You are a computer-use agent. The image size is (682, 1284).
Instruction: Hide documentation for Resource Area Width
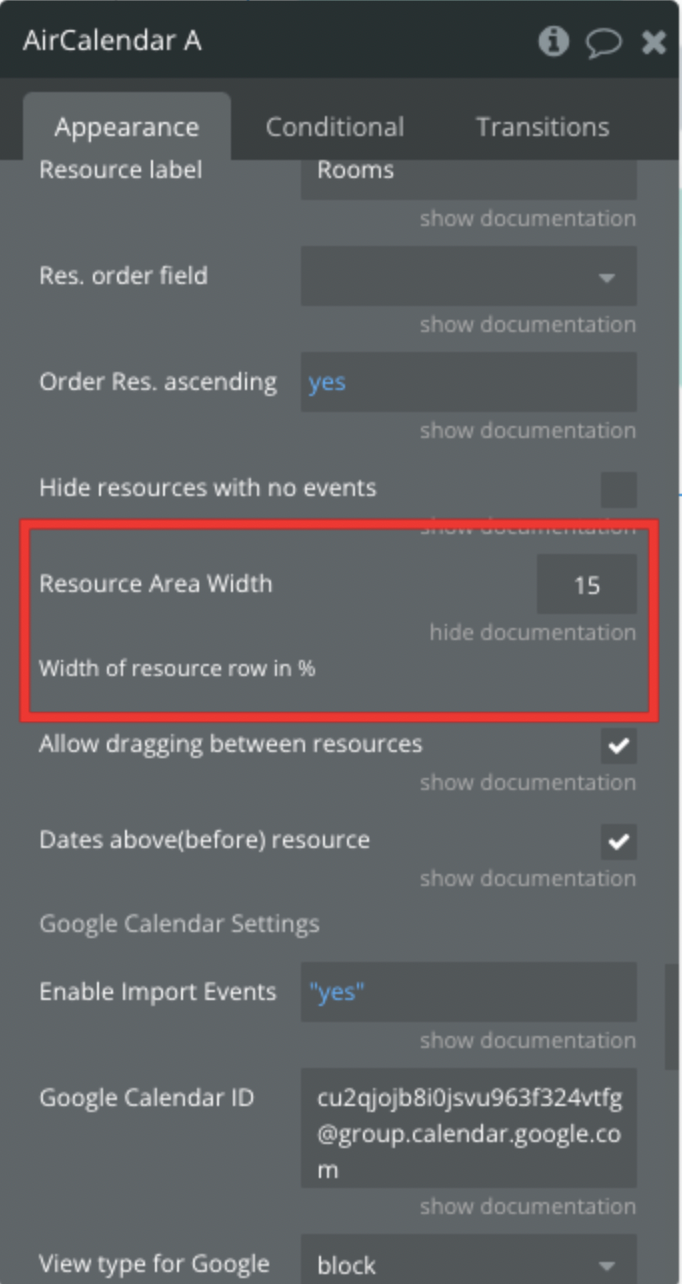tap(532, 632)
